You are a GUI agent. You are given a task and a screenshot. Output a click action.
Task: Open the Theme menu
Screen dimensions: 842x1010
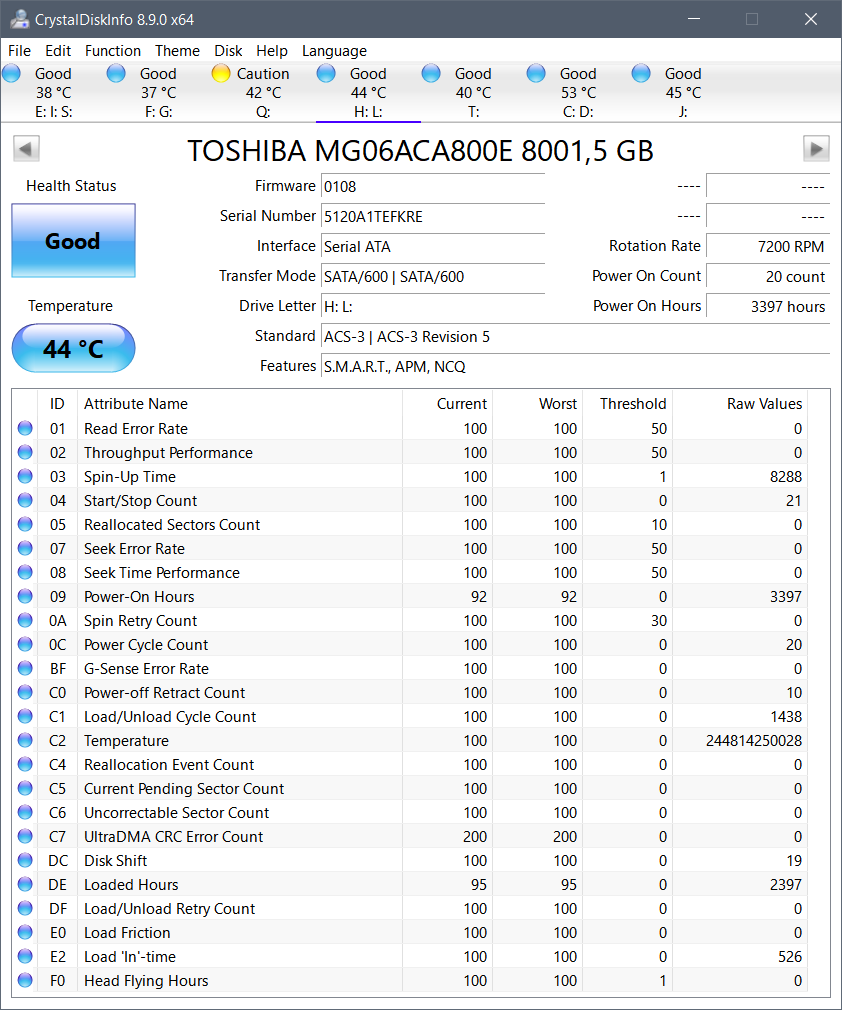coord(177,51)
